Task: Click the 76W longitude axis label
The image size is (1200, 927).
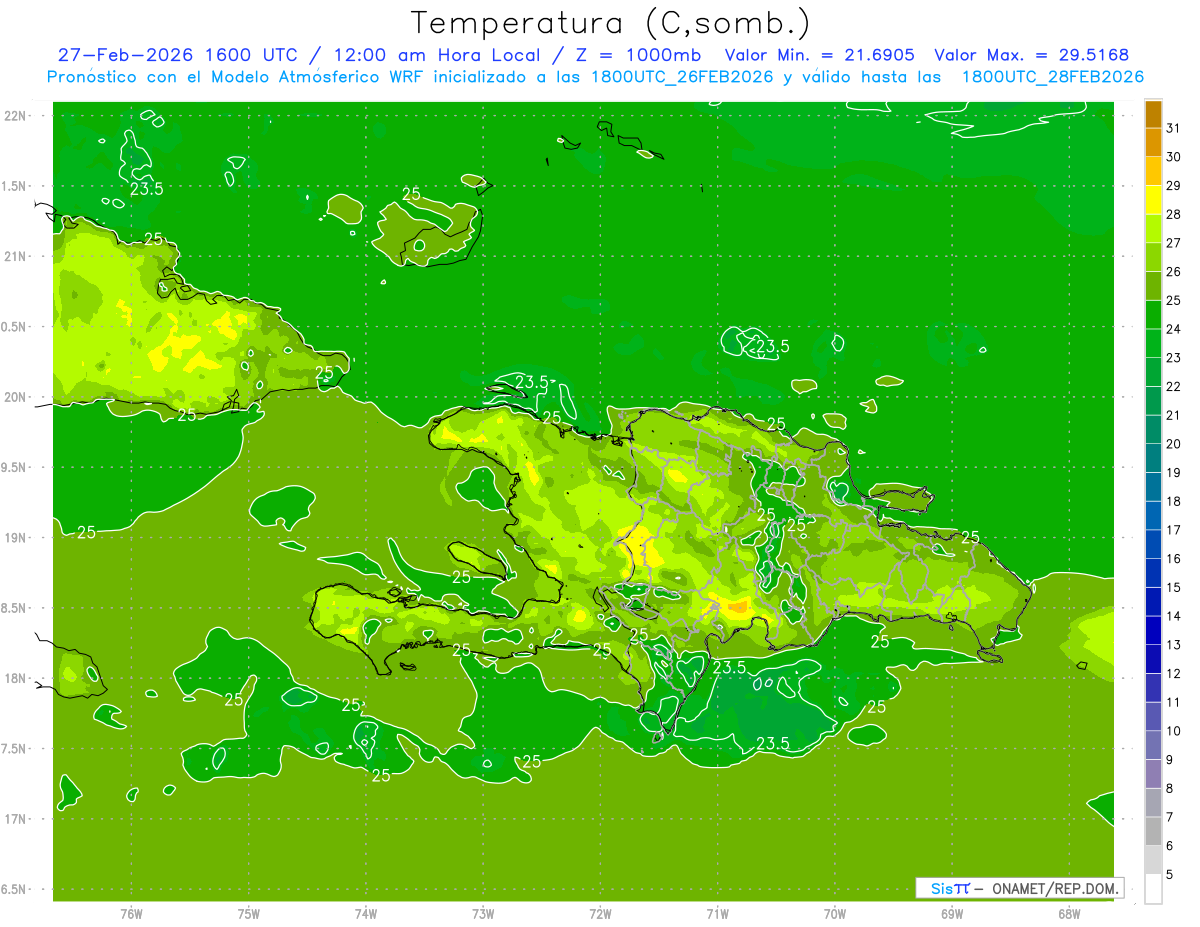Action: 131,913
